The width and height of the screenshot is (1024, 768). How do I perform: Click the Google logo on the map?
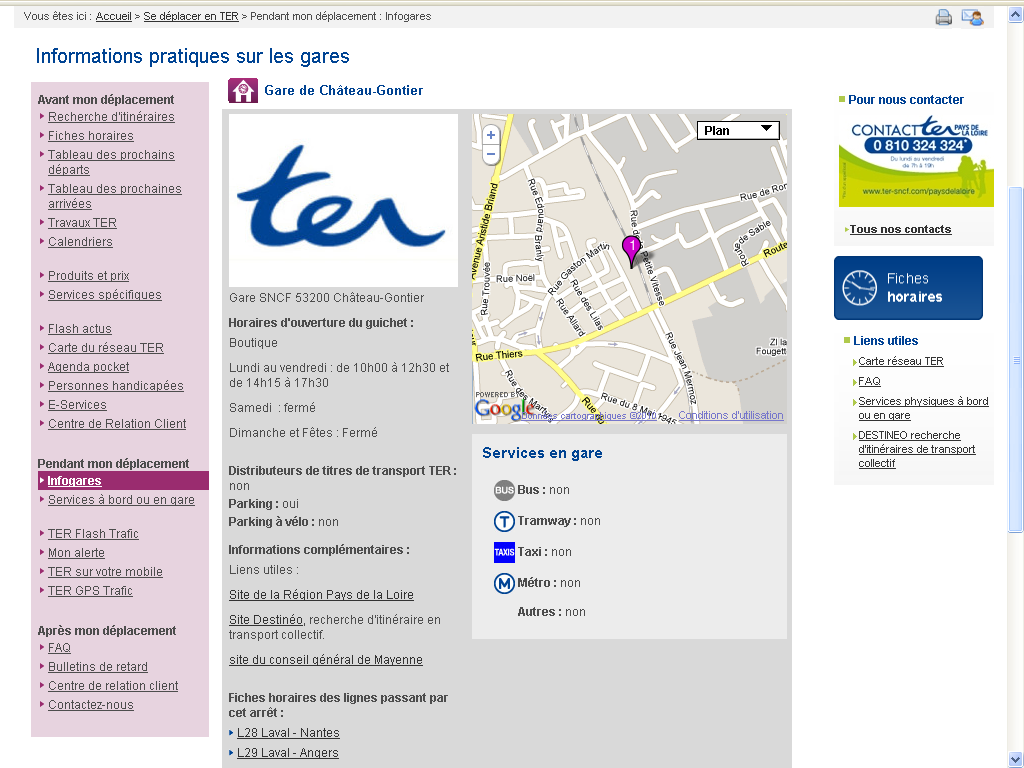pos(503,409)
